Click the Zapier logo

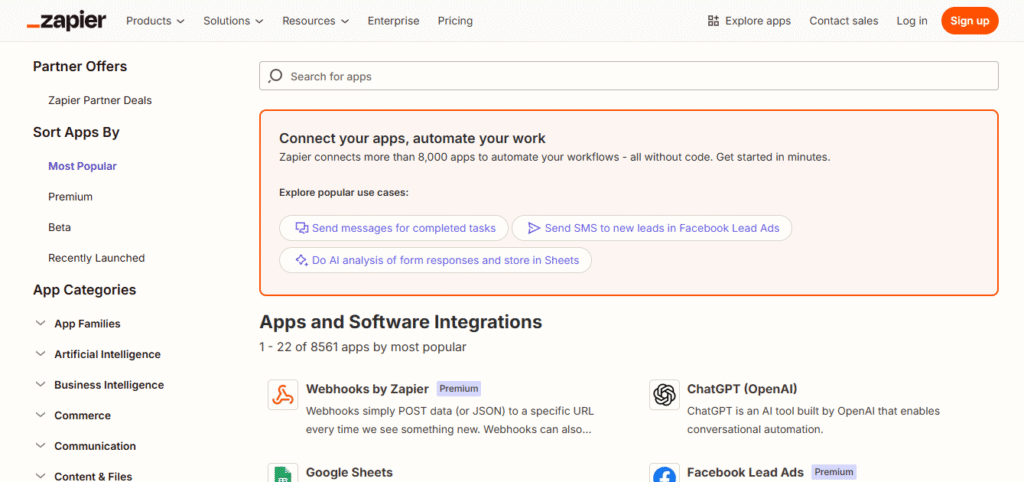[x=66, y=21]
